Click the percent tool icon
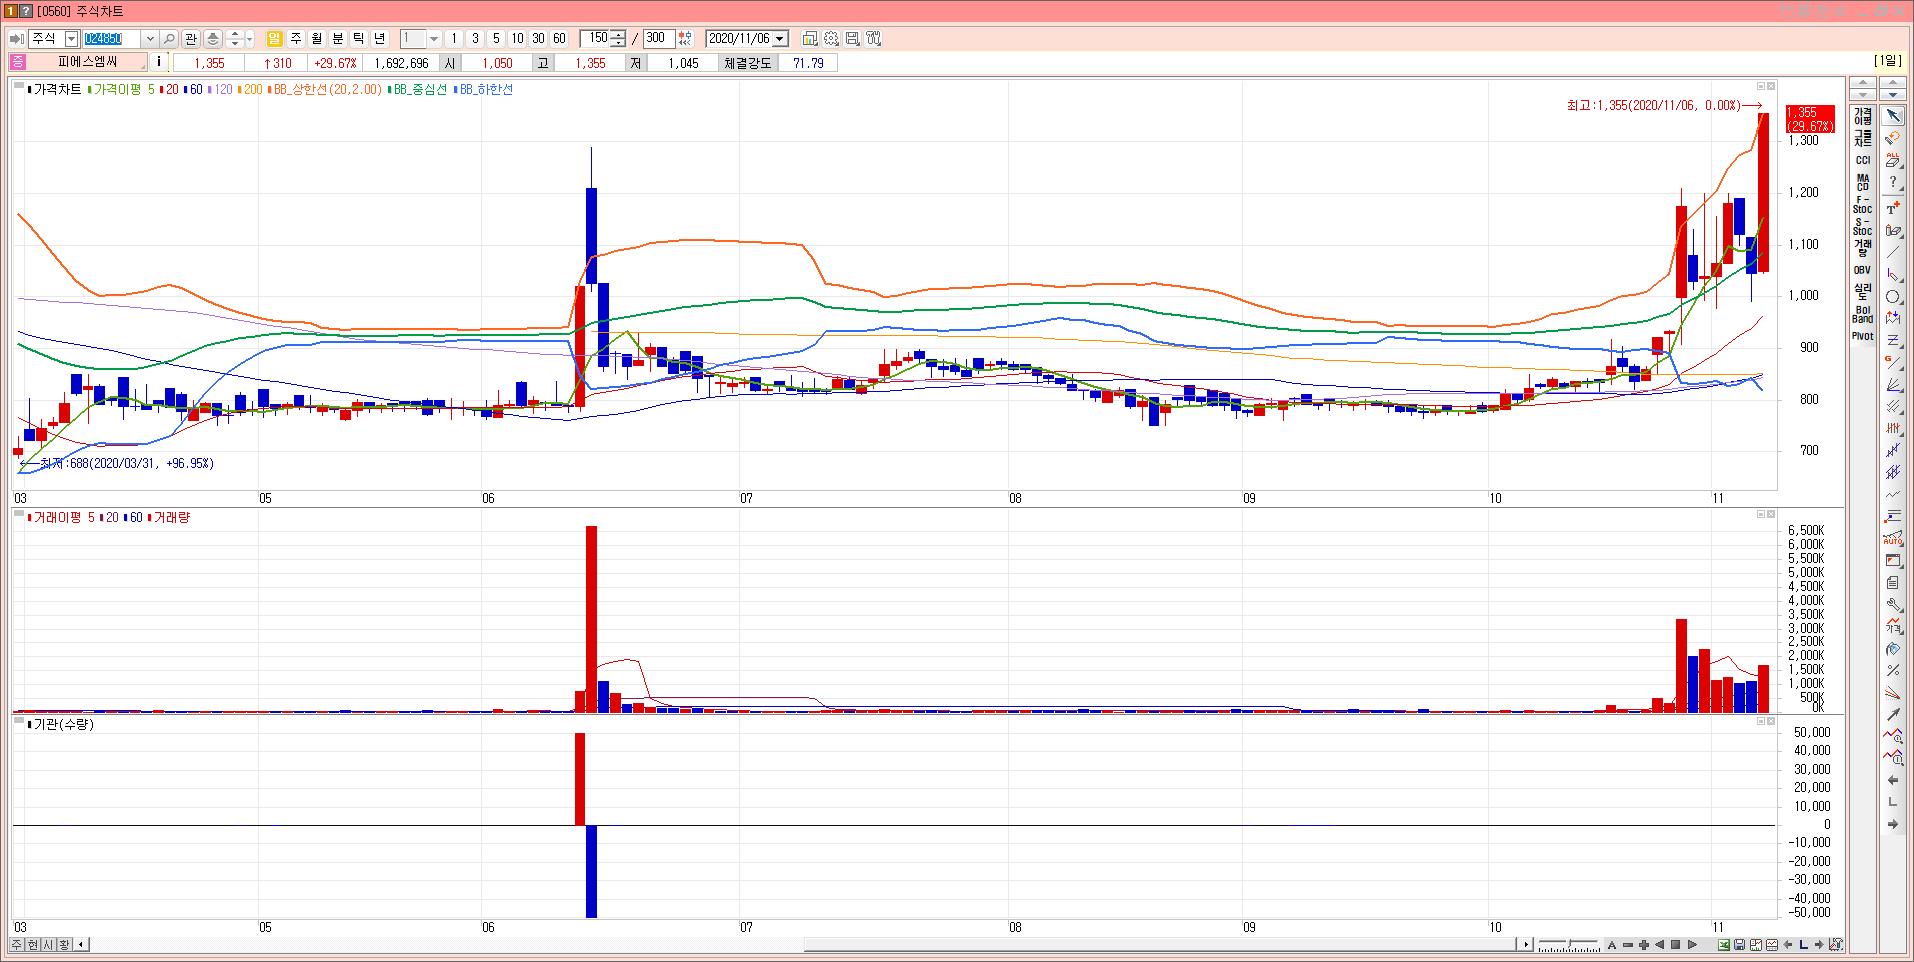The height and width of the screenshot is (962, 1914). point(1893,670)
